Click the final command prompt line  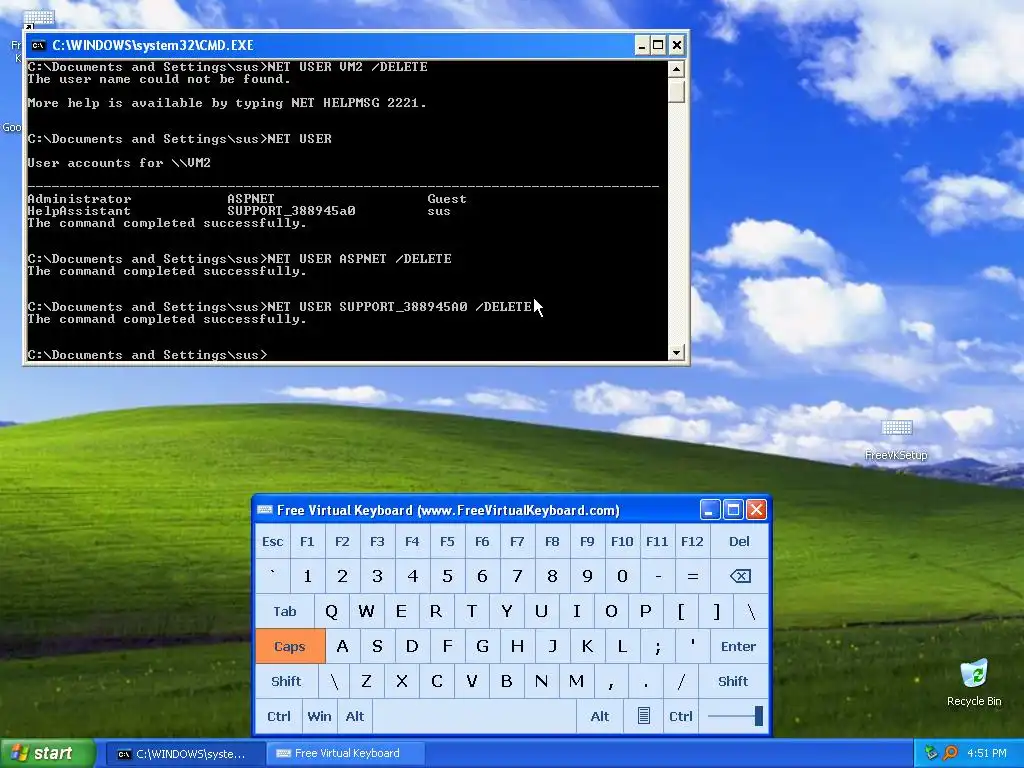tap(148, 355)
